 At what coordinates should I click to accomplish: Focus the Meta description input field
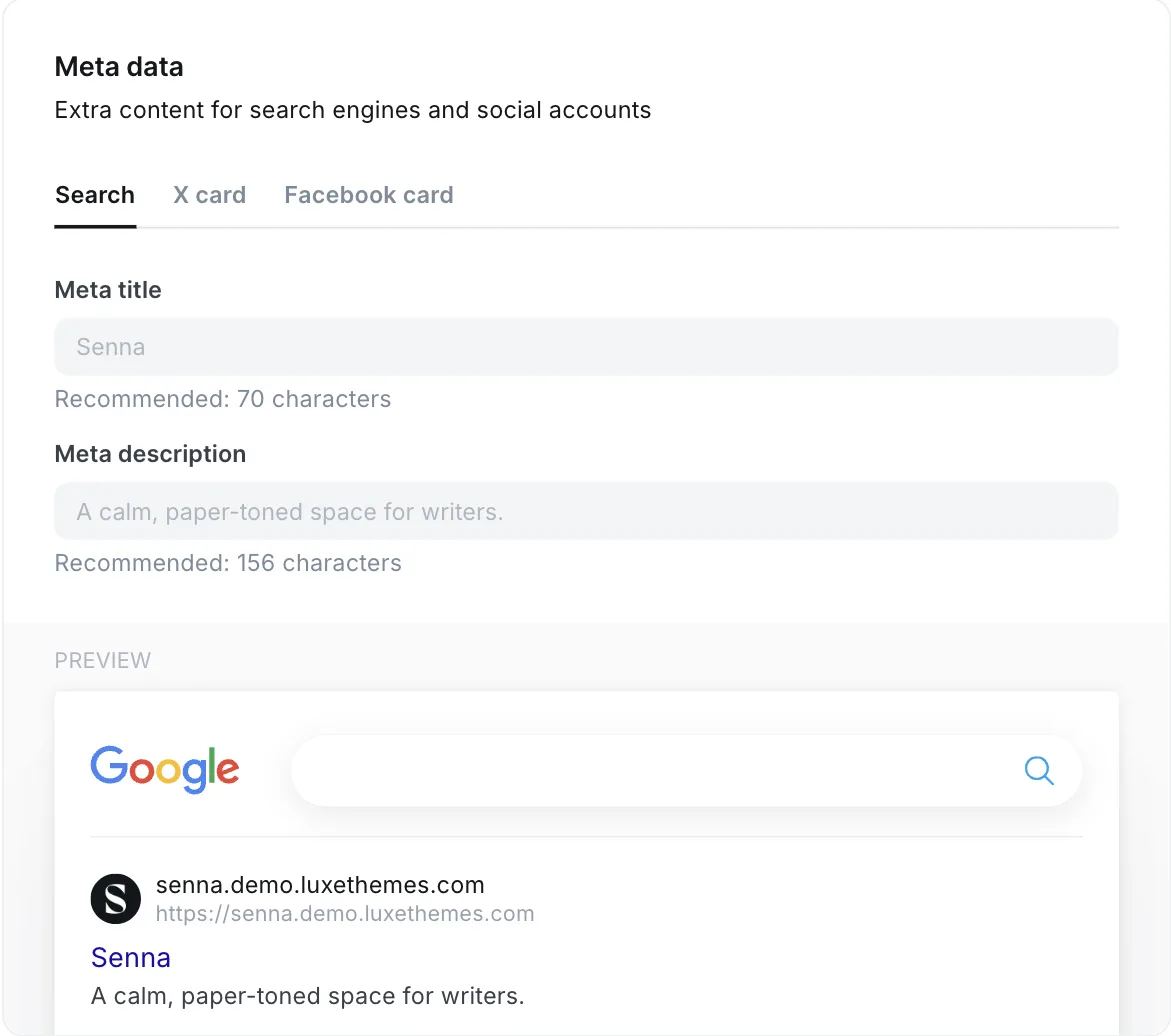tap(586, 511)
